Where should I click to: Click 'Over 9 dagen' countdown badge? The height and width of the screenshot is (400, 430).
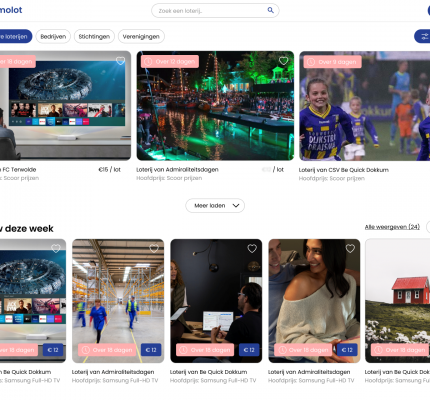point(333,62)
